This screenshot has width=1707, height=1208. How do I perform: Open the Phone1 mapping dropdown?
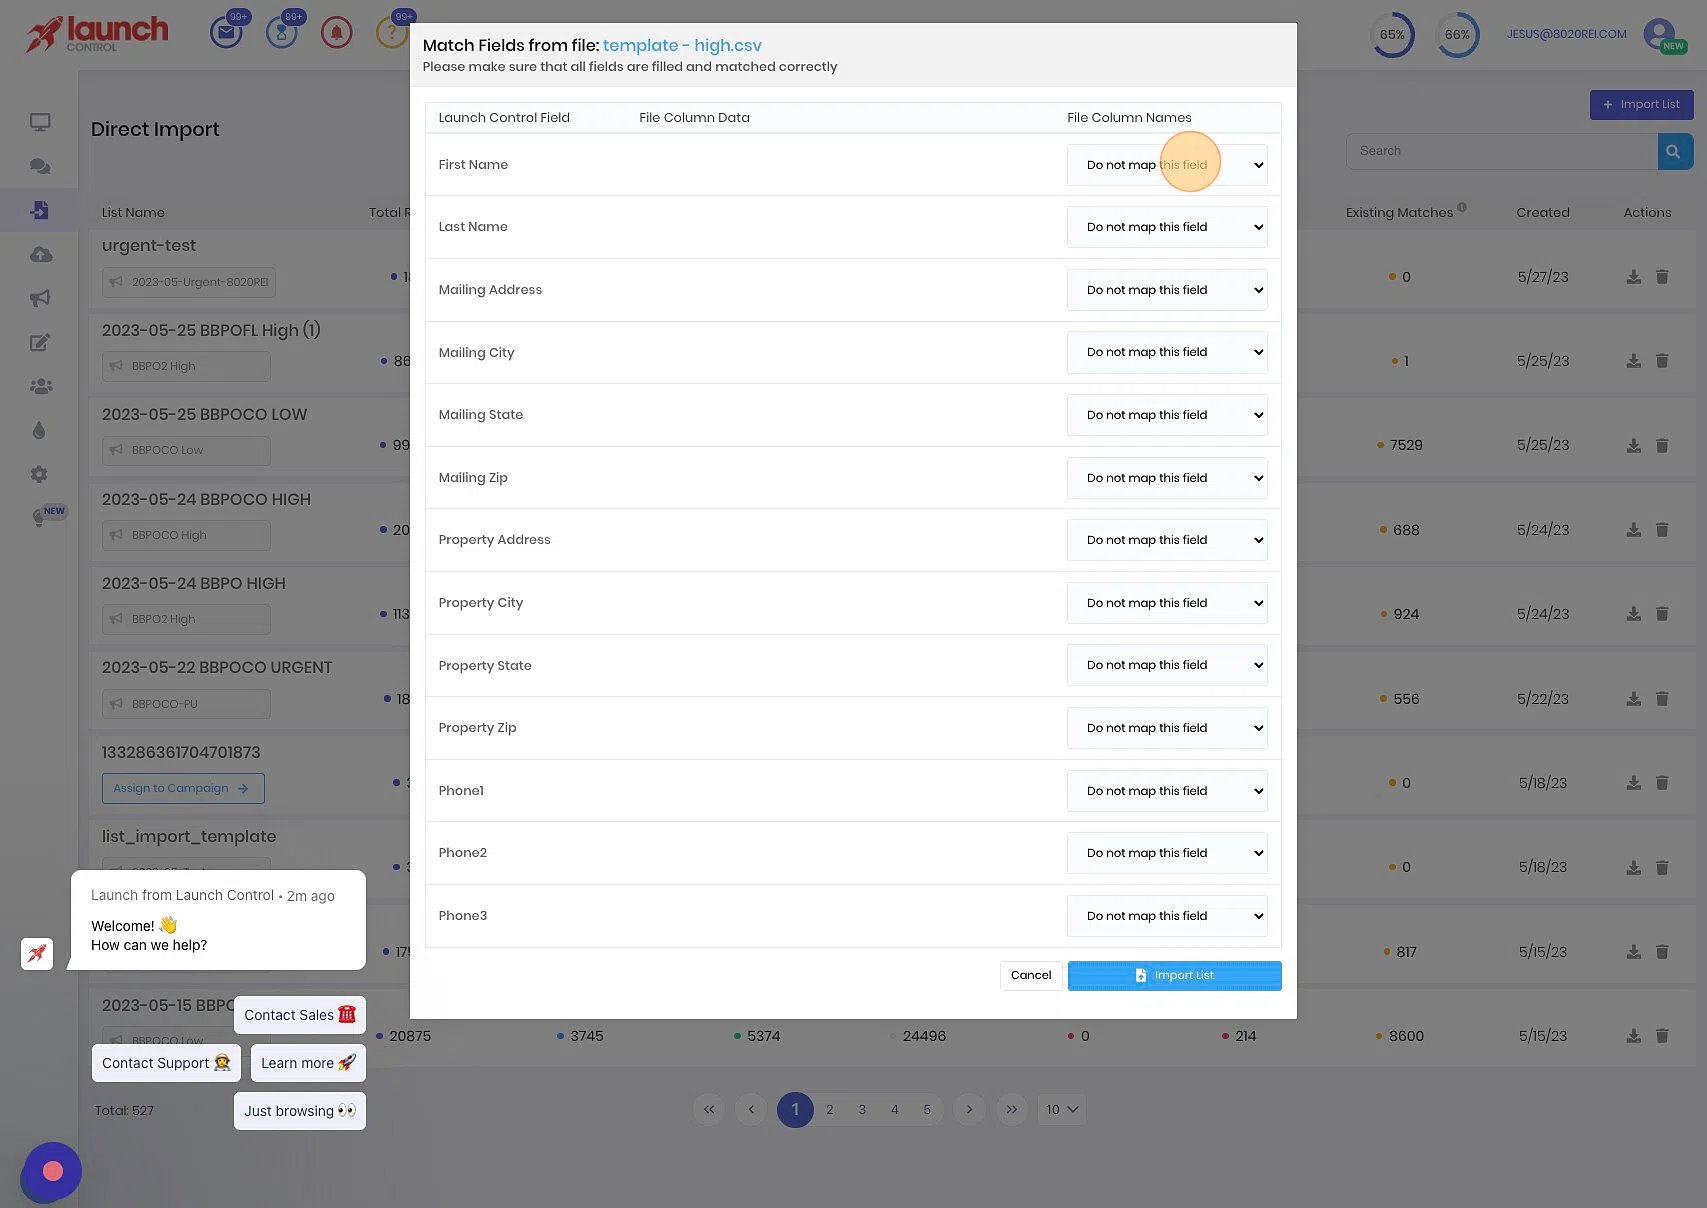[1167, 791]
